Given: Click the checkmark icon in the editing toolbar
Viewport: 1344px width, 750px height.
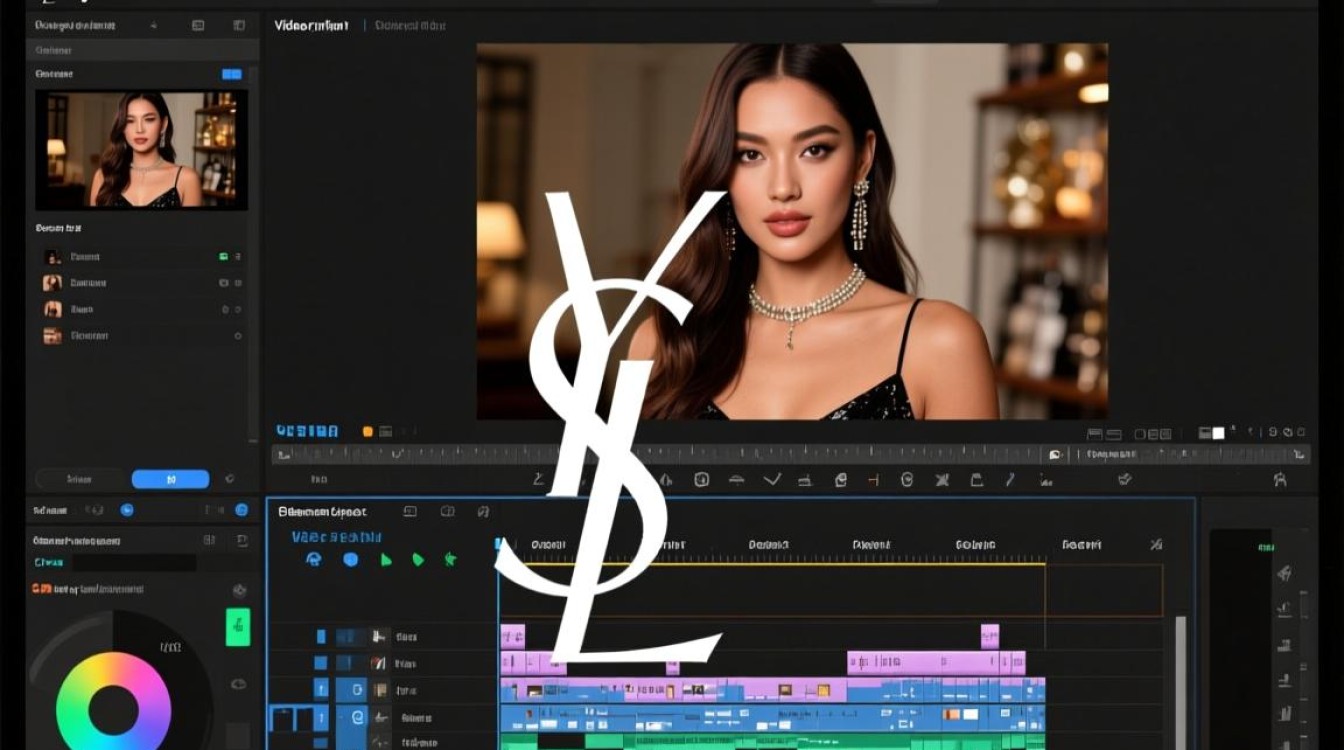Looking at the screenshot, I should [x=772, y=480].
